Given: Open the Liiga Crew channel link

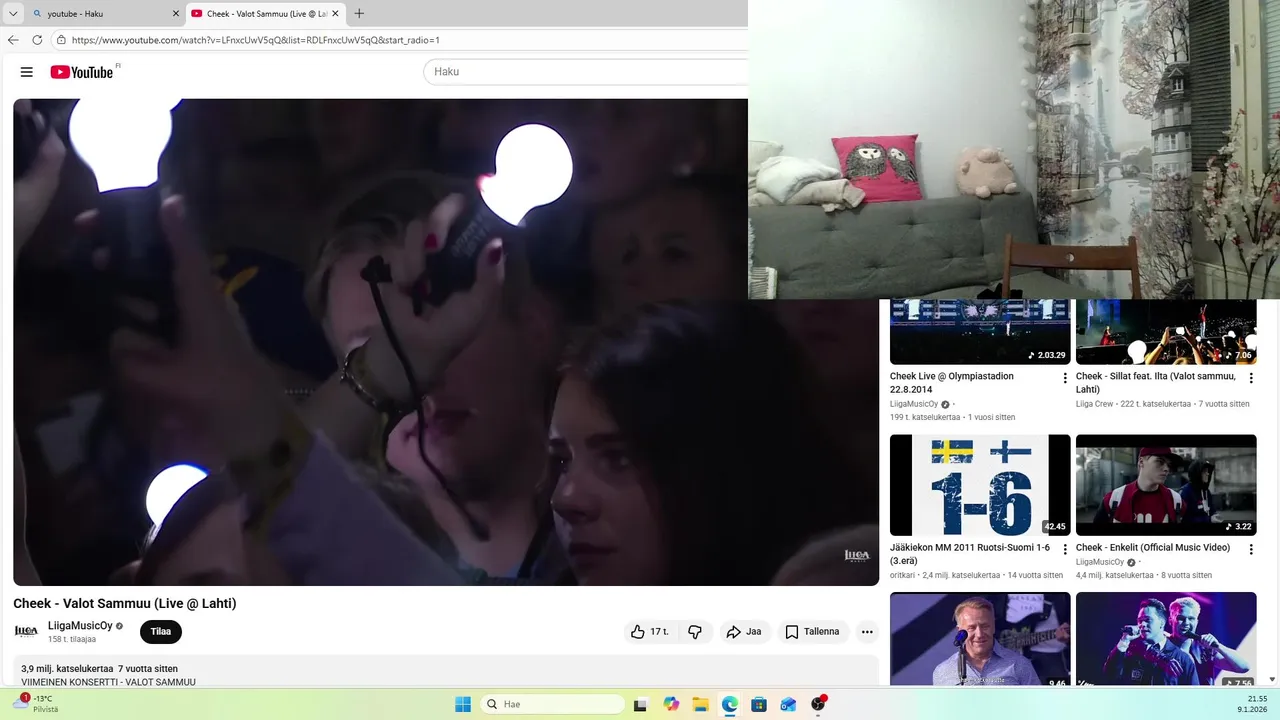Looking at the screenshot, I should (1094, 404).
